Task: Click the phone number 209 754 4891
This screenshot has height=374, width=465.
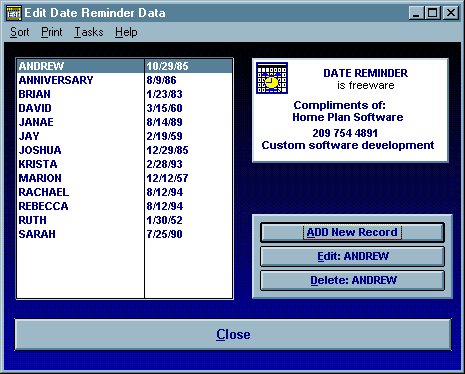Action: pyautogui.click(x=345, y=133)
